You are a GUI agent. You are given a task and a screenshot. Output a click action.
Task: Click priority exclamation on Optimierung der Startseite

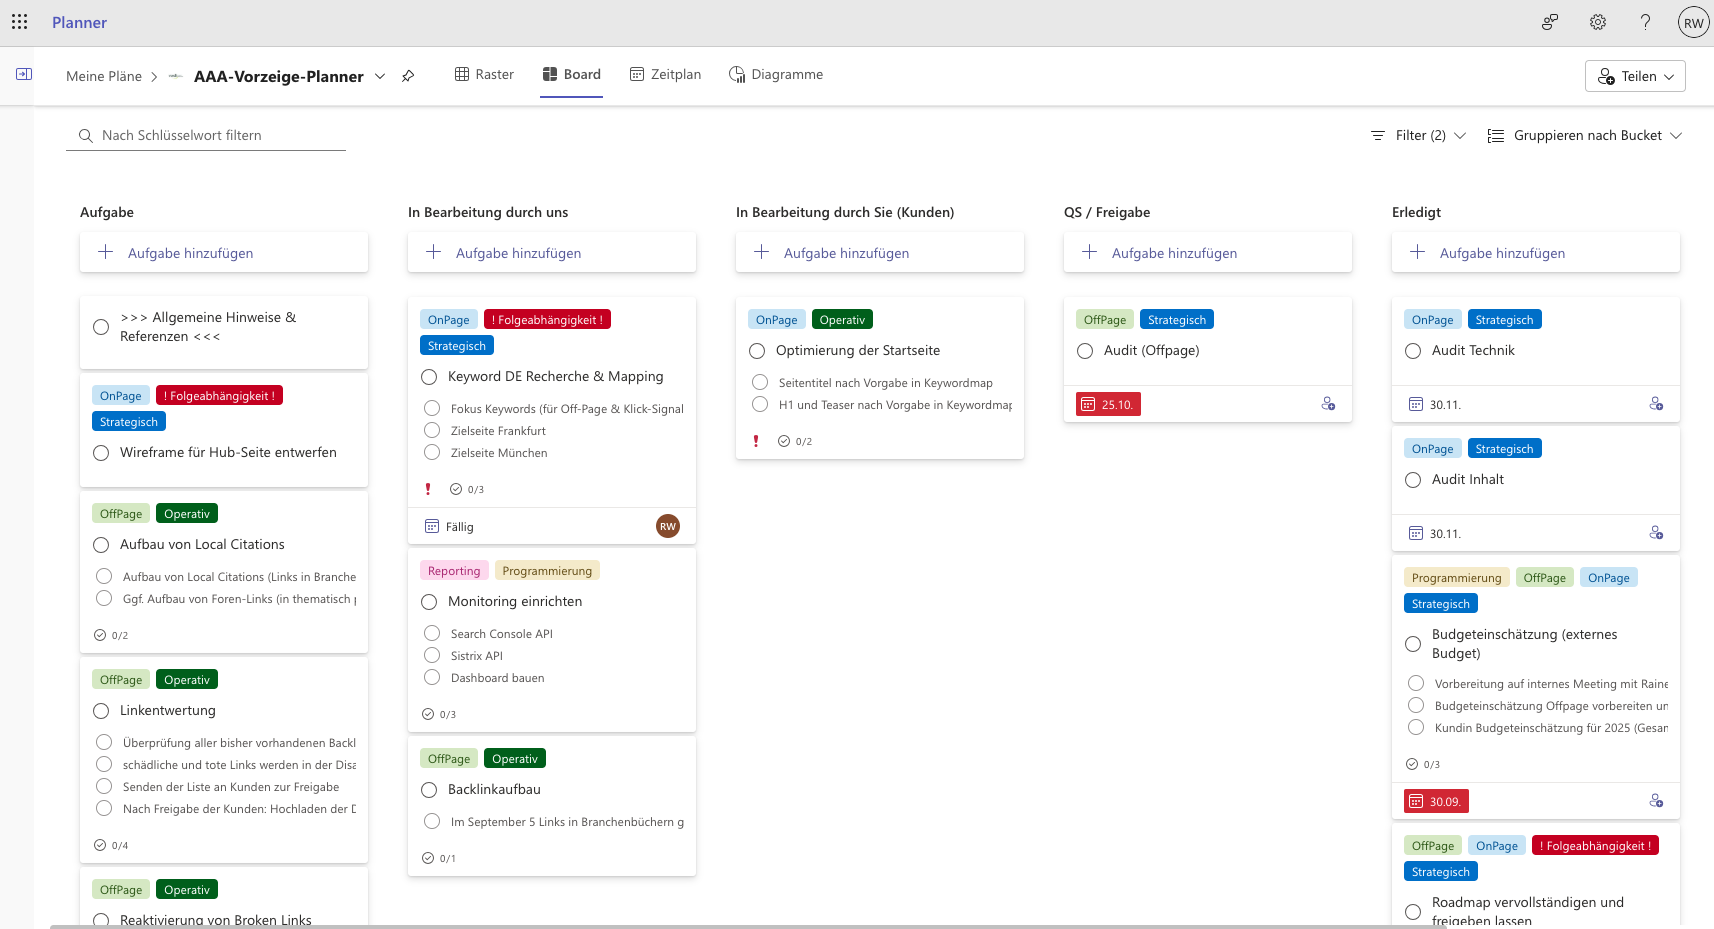tap(756, 441)
